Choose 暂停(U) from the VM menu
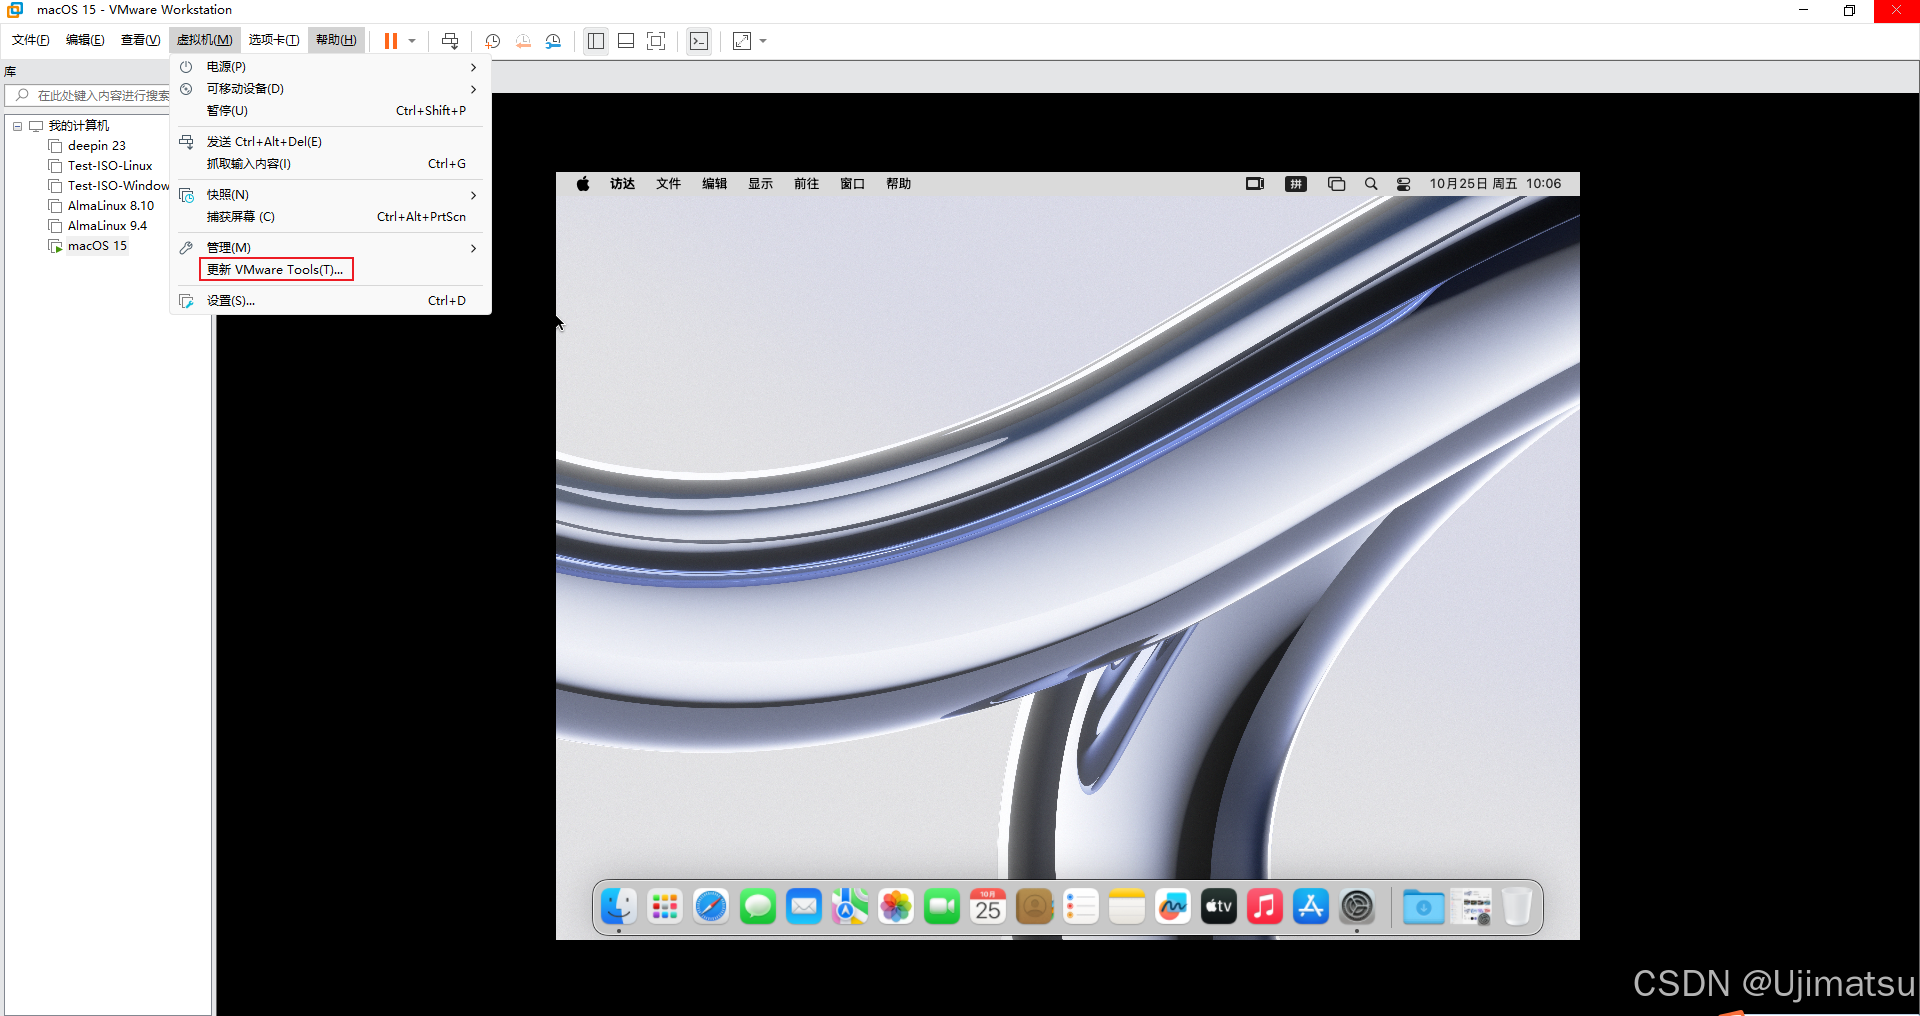Screen dimensions: 1920x1016 [330, 111]
